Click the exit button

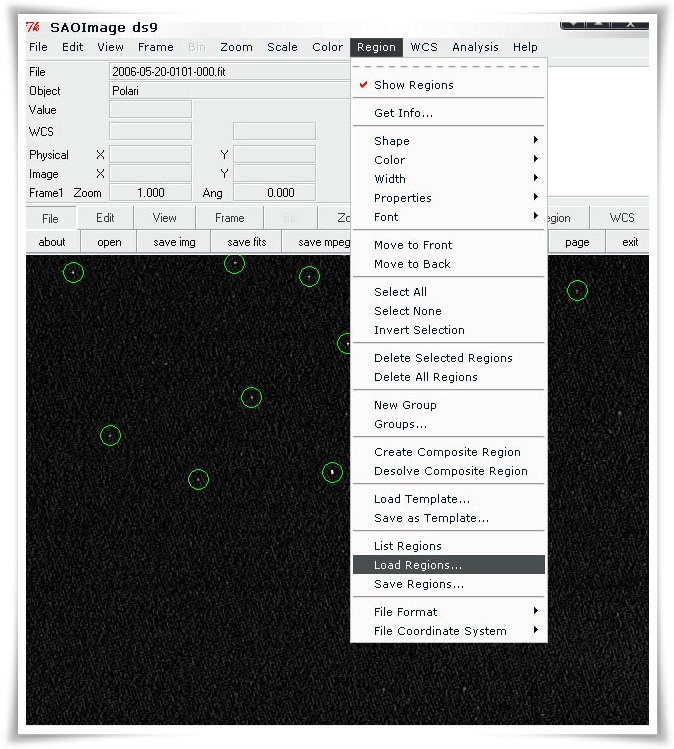coord(630,242)
